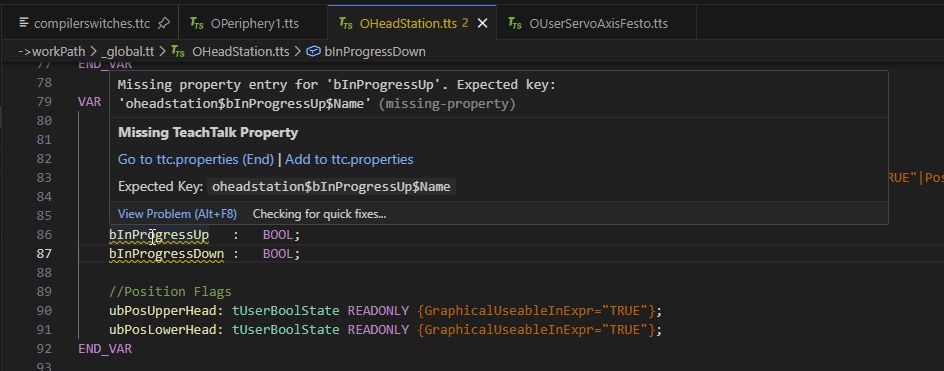Click the 'Missing TeachTalk Property' heading
This screenshot has width=944, height=371.
(208, 132)
